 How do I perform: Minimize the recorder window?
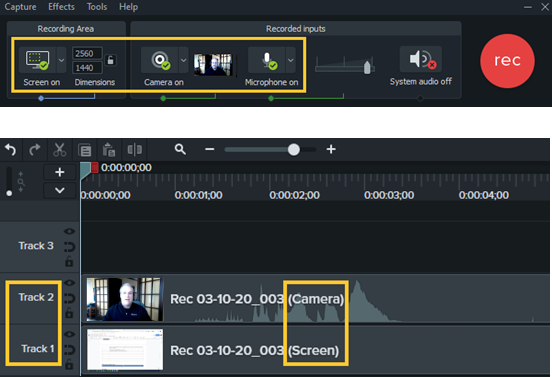[528, 7]
